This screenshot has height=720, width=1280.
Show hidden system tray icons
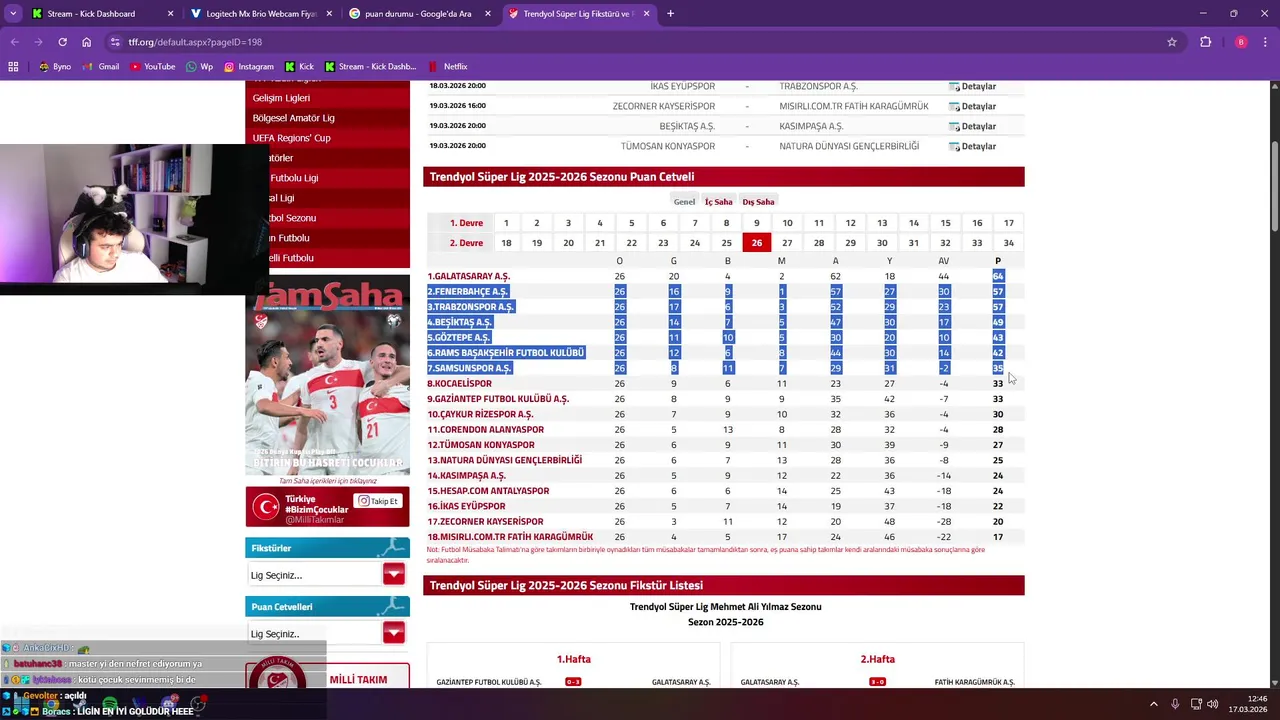[x=1153, y=704]
